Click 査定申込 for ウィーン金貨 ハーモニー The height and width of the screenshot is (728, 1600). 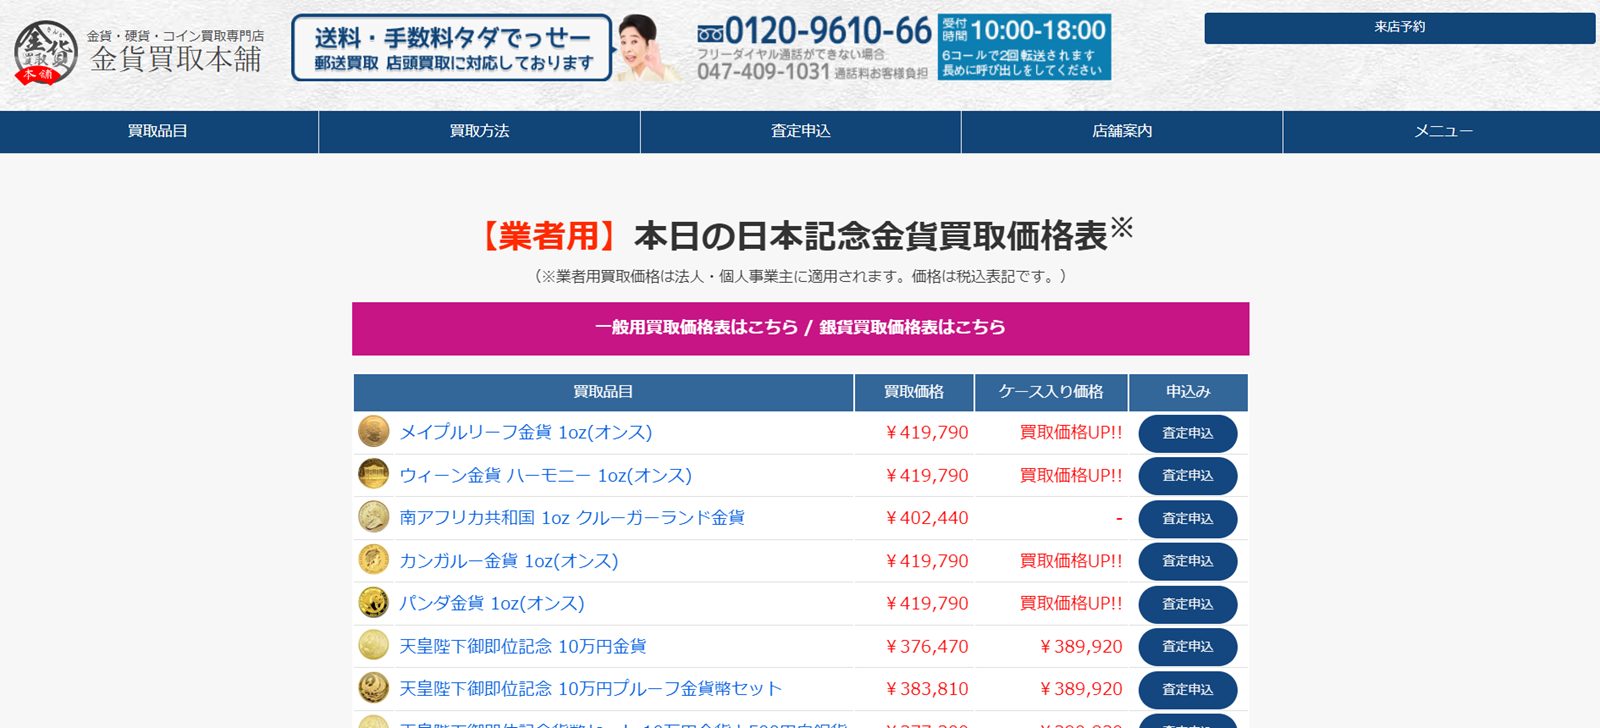tap(1188, 476)
